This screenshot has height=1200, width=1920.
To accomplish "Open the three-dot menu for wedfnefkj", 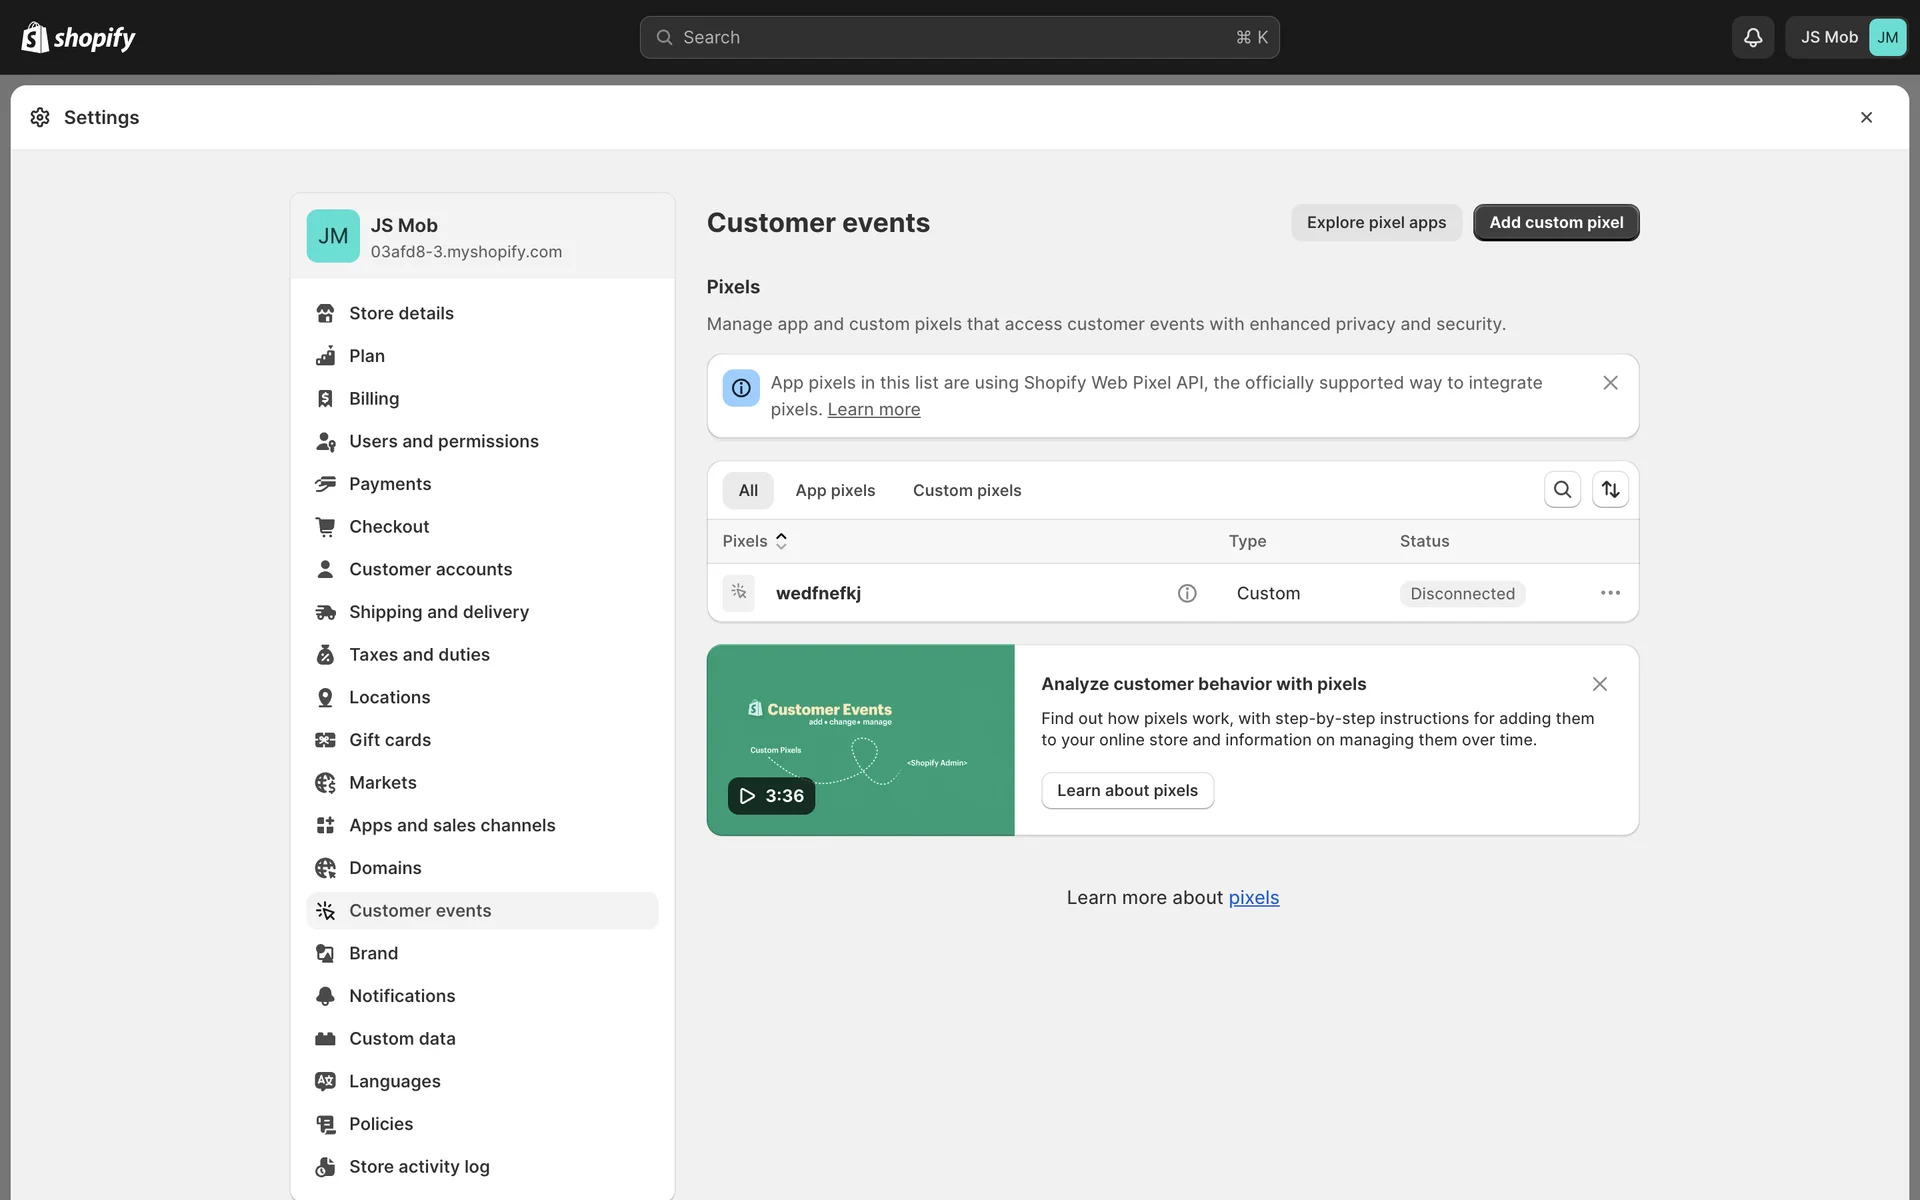I will 1610,593.
